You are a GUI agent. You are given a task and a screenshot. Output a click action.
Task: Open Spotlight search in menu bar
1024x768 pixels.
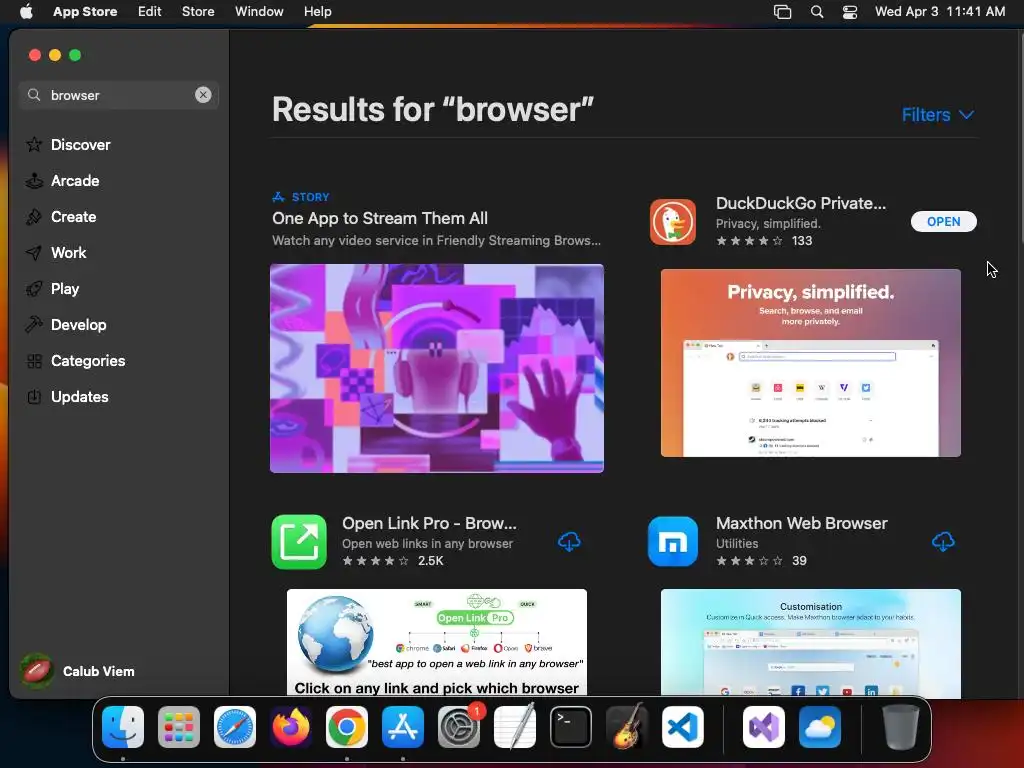pos(816,12)
